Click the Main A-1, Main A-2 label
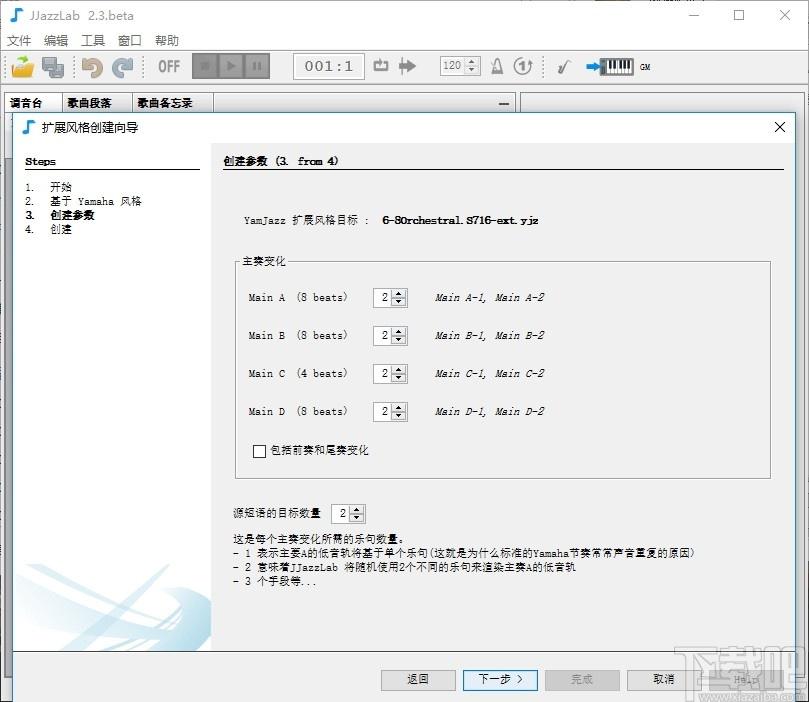Screen dimensions: 809x702 pyautogui.click(x=490, y=298)
